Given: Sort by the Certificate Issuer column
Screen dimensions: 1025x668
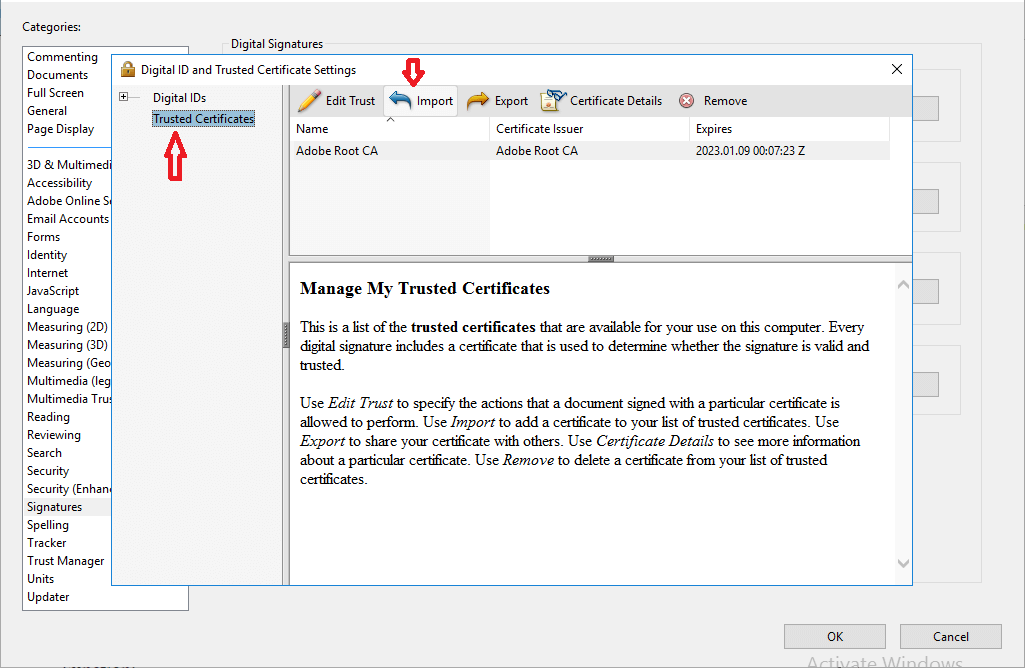Looking at the screenshot, I should click(x=539, y=129).
